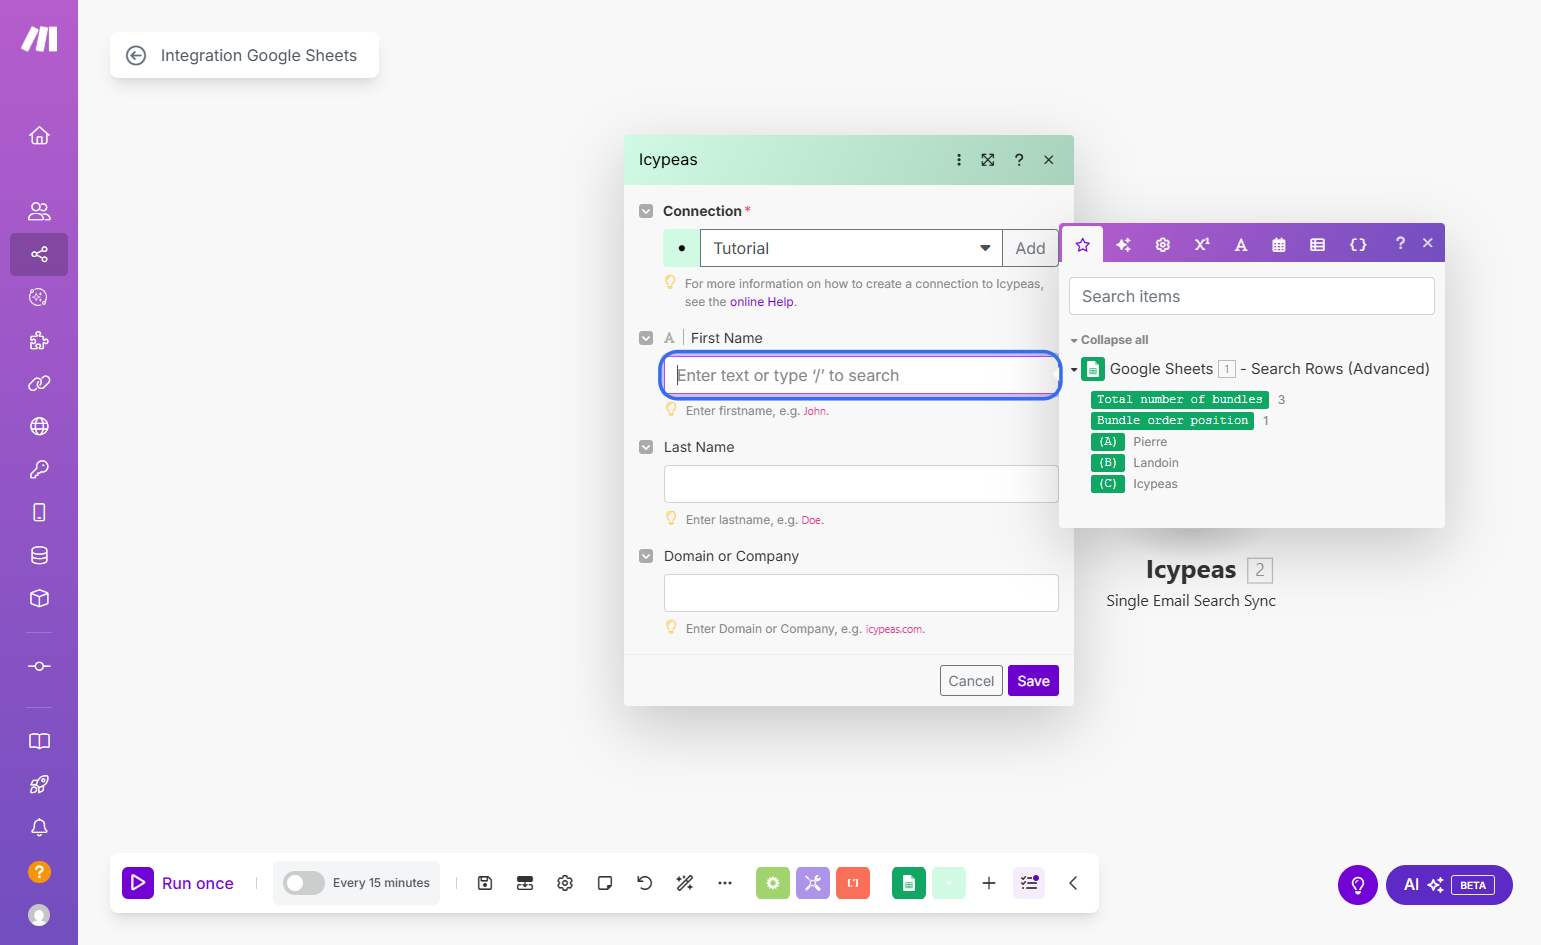The image size is (1541, 945).
Task: Collapse the Google Sheets Search Rows tree
Action: tap(1075, 370)
